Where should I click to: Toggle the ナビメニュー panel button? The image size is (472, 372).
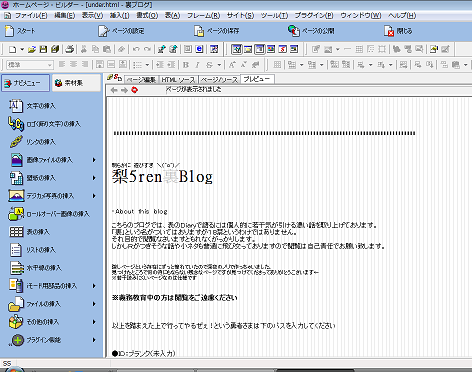(x=25, y=83)
